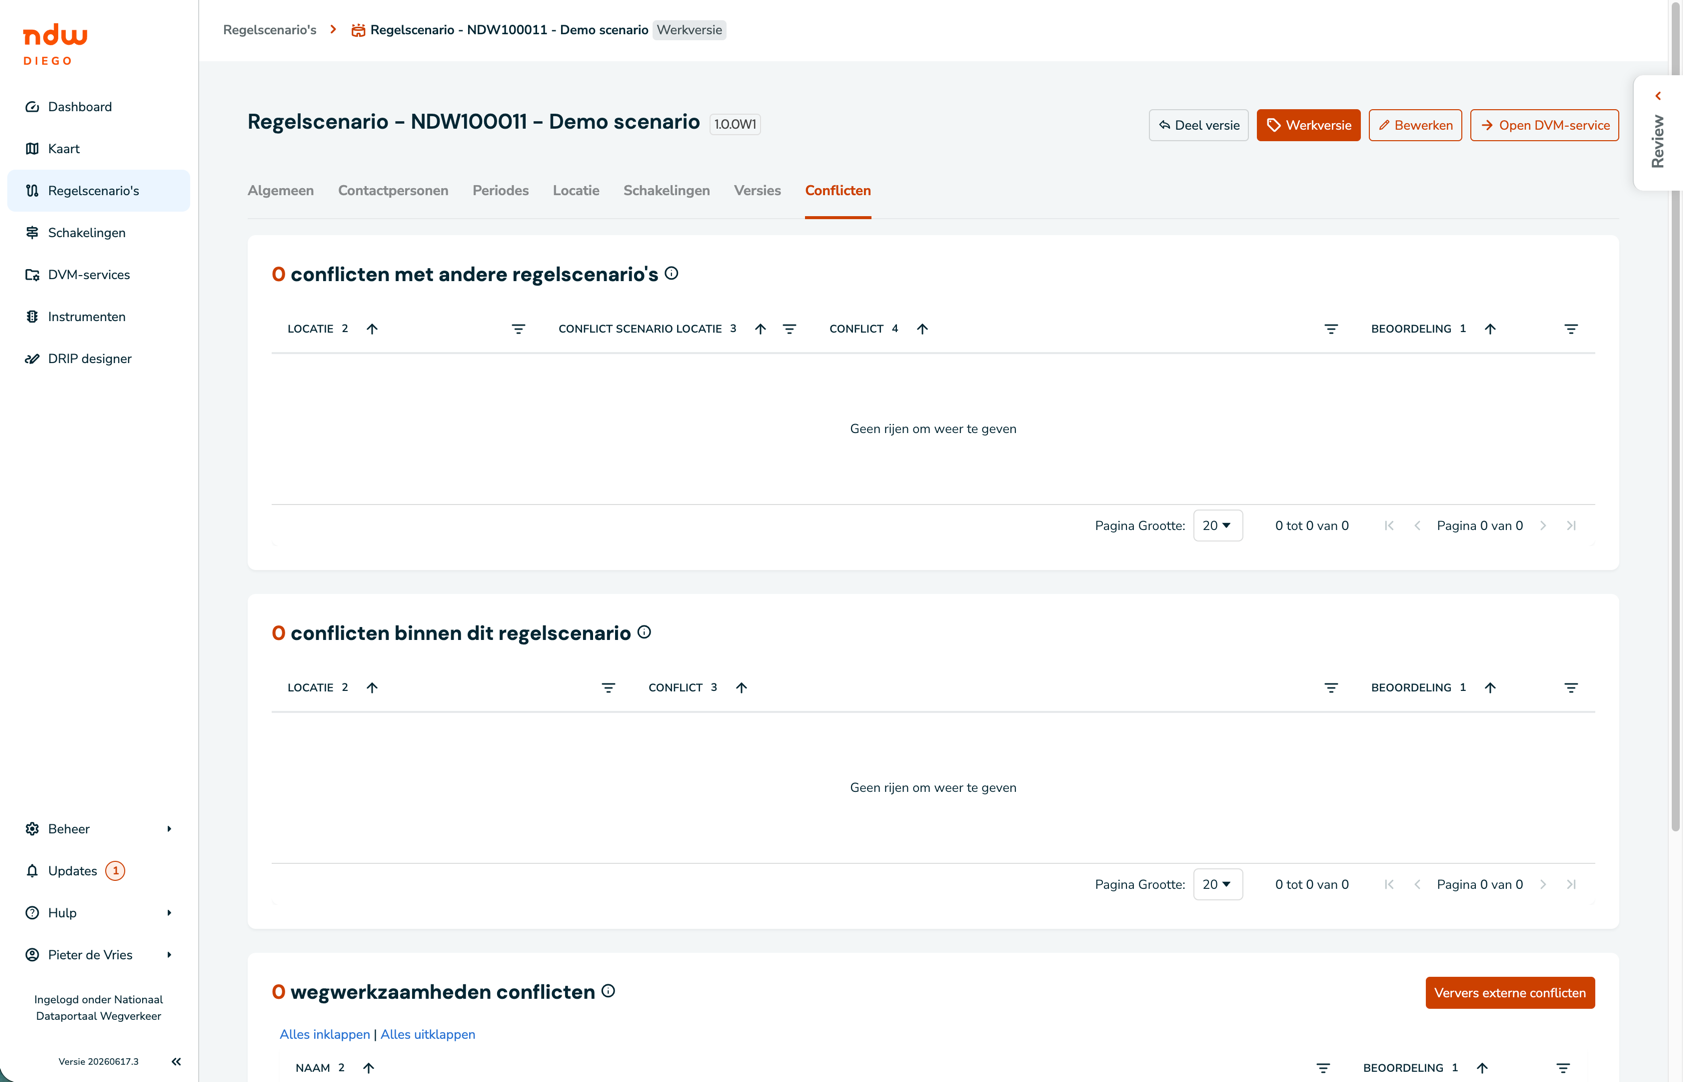This screenshot has width=1683, height=1082.
Task: Click info icon beside wegwerkzaamheden conflicten
Action: click(608, 991)
